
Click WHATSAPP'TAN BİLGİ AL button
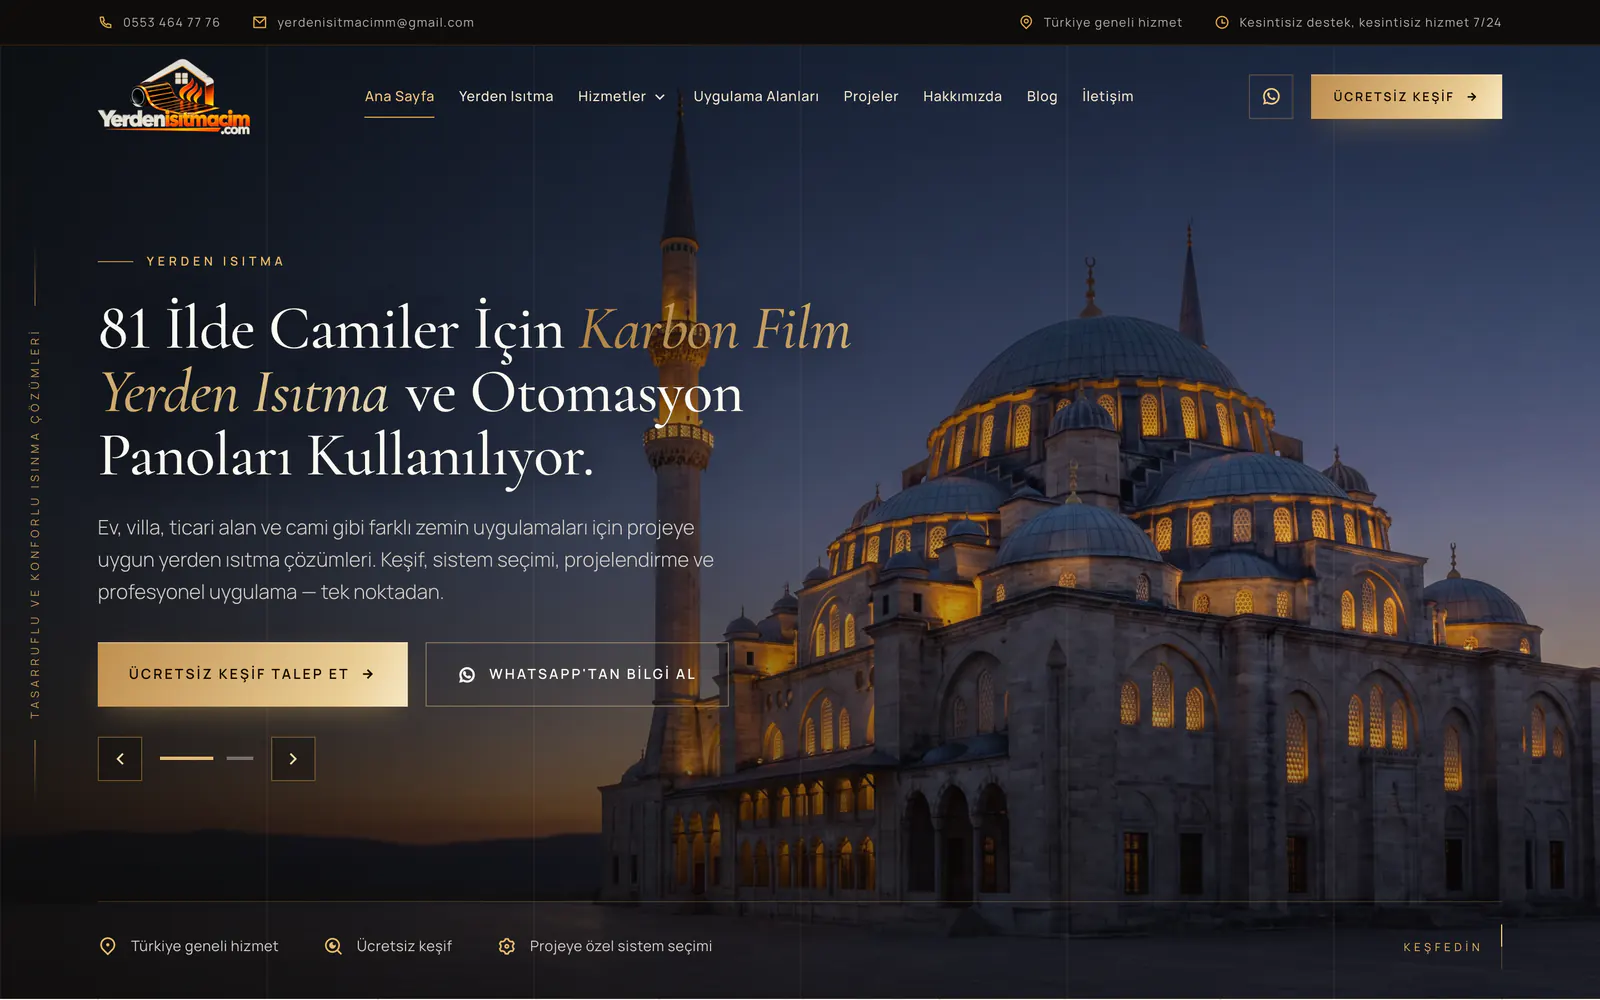(x=577, y=674)
